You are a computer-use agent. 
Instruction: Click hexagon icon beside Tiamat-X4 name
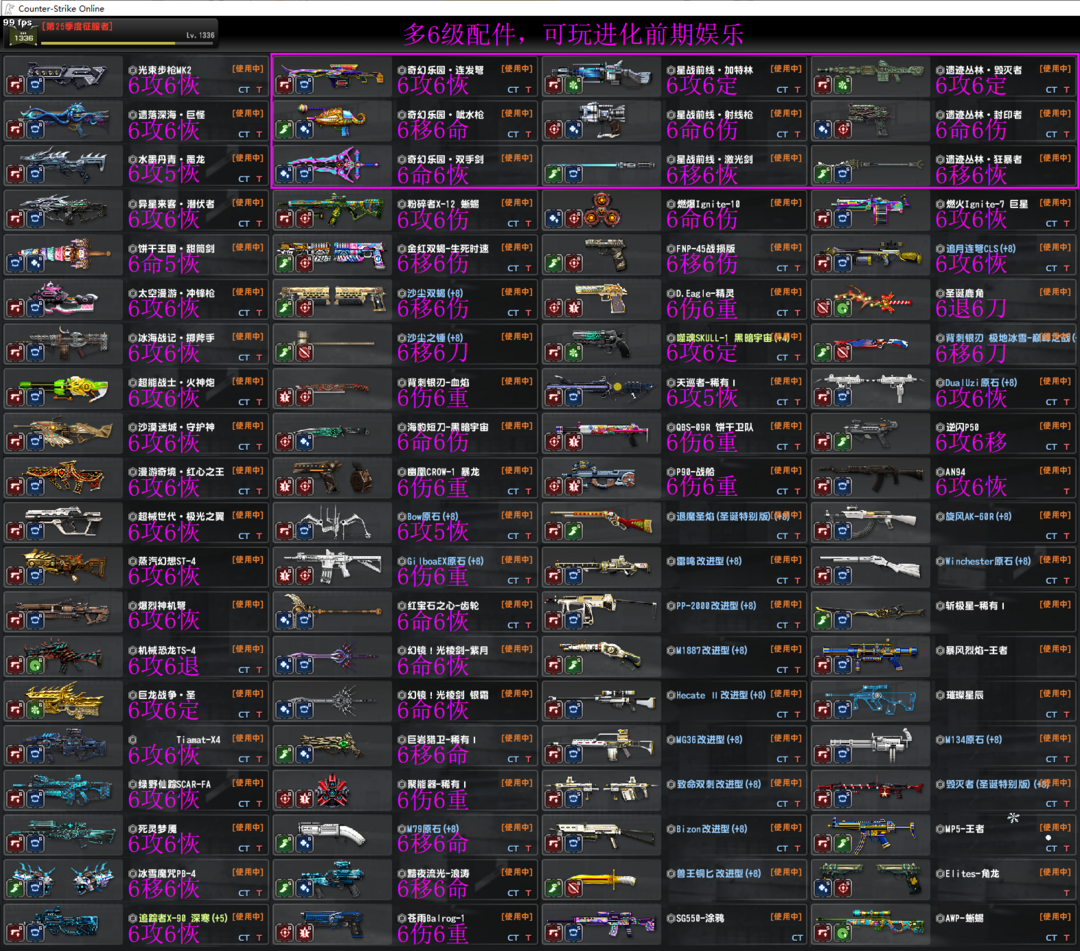[x=132, y=740]
